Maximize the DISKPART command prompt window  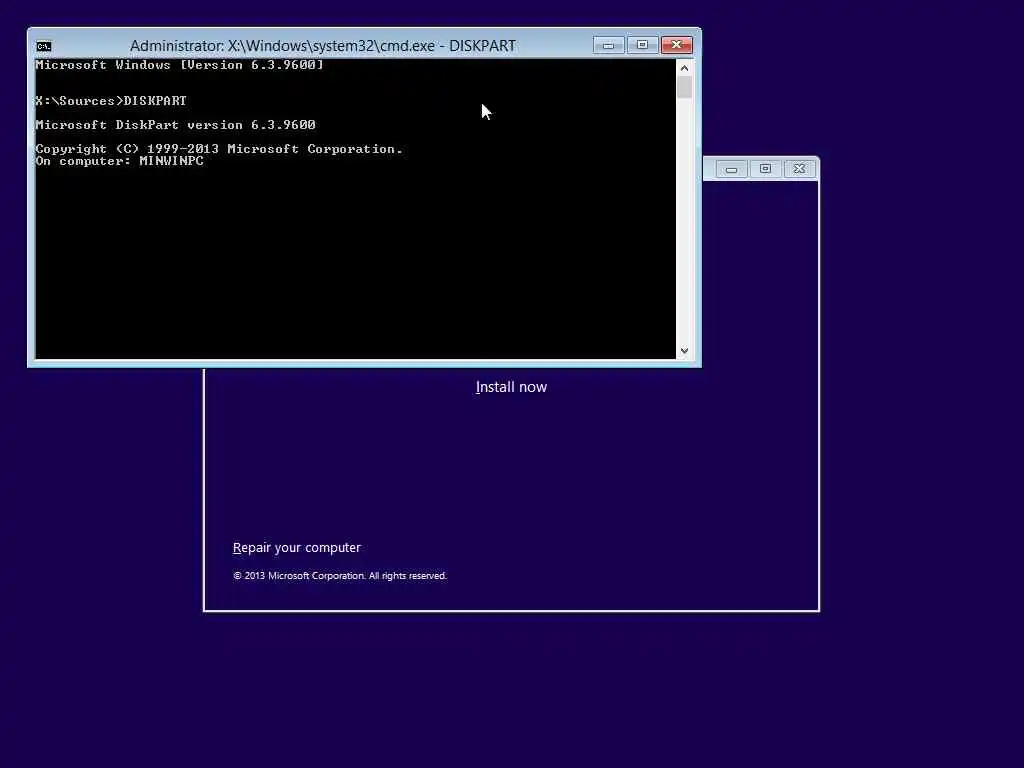[642, 45]
